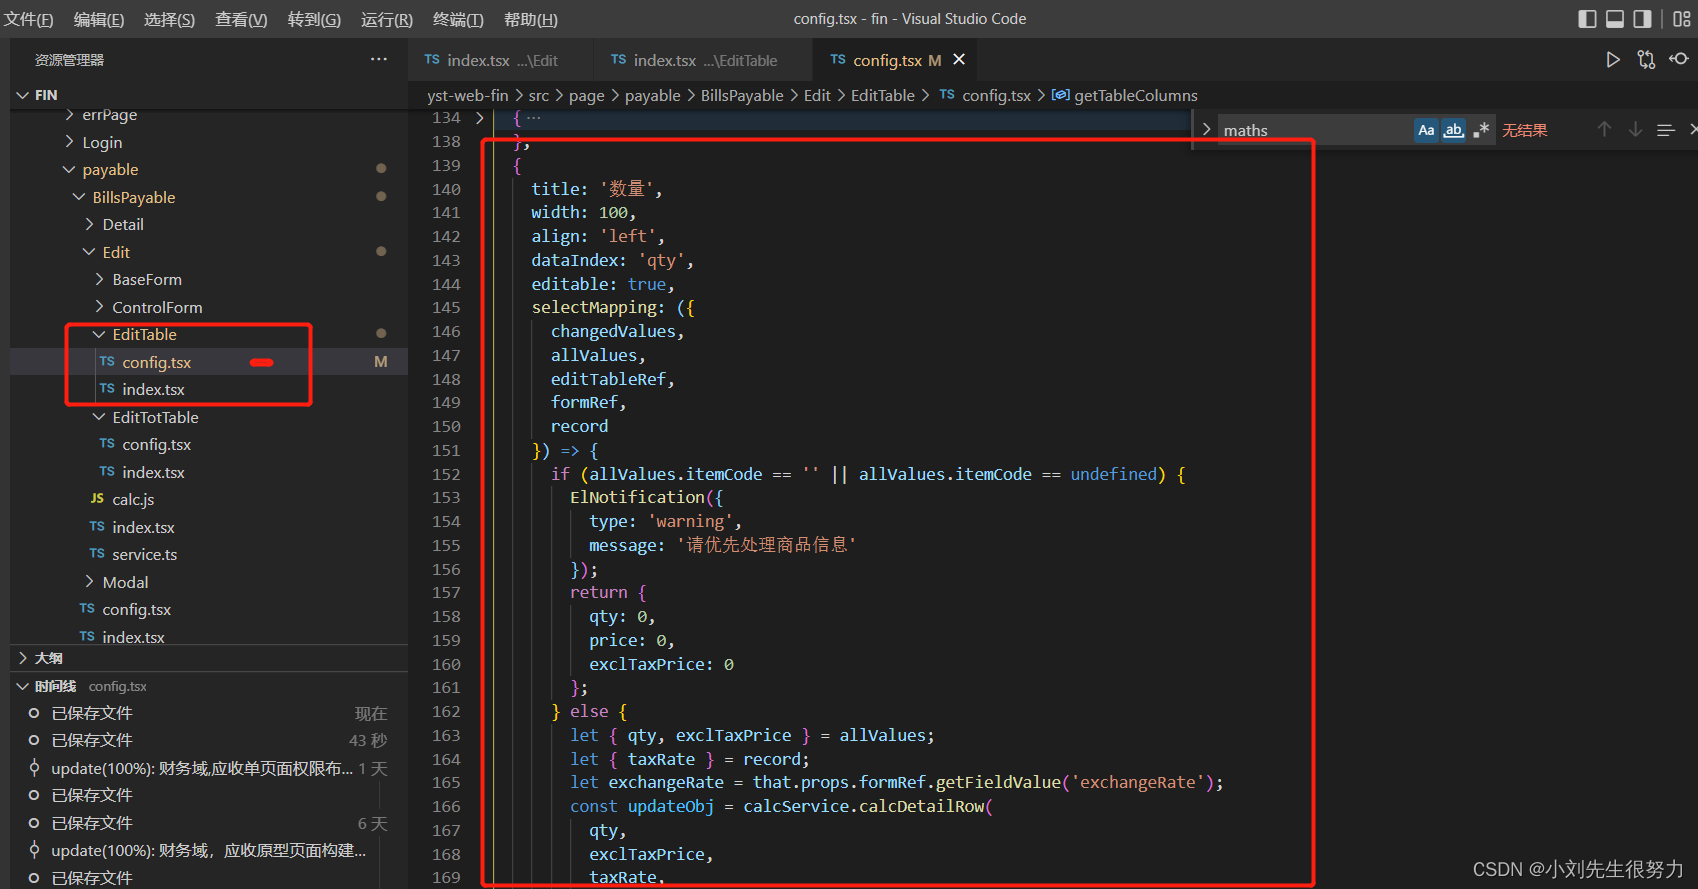The height and width of the screenshot is (889, 1698).
Task: Toggle secondary sidebar layout icon
Action: [x=1643, y=19]
